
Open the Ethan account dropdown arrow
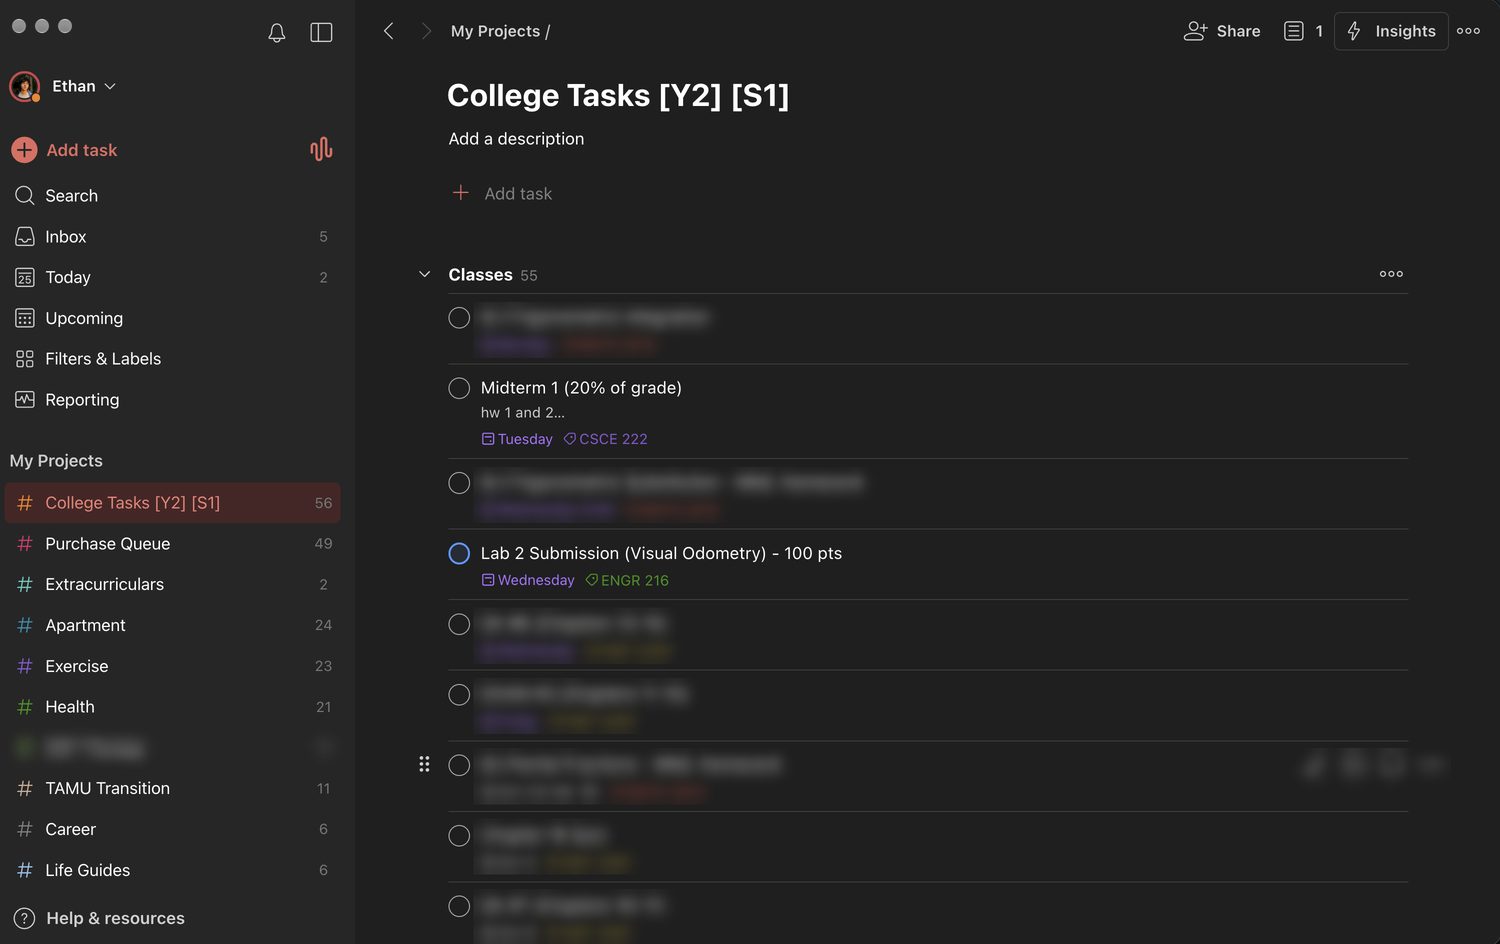coord(110,86)
